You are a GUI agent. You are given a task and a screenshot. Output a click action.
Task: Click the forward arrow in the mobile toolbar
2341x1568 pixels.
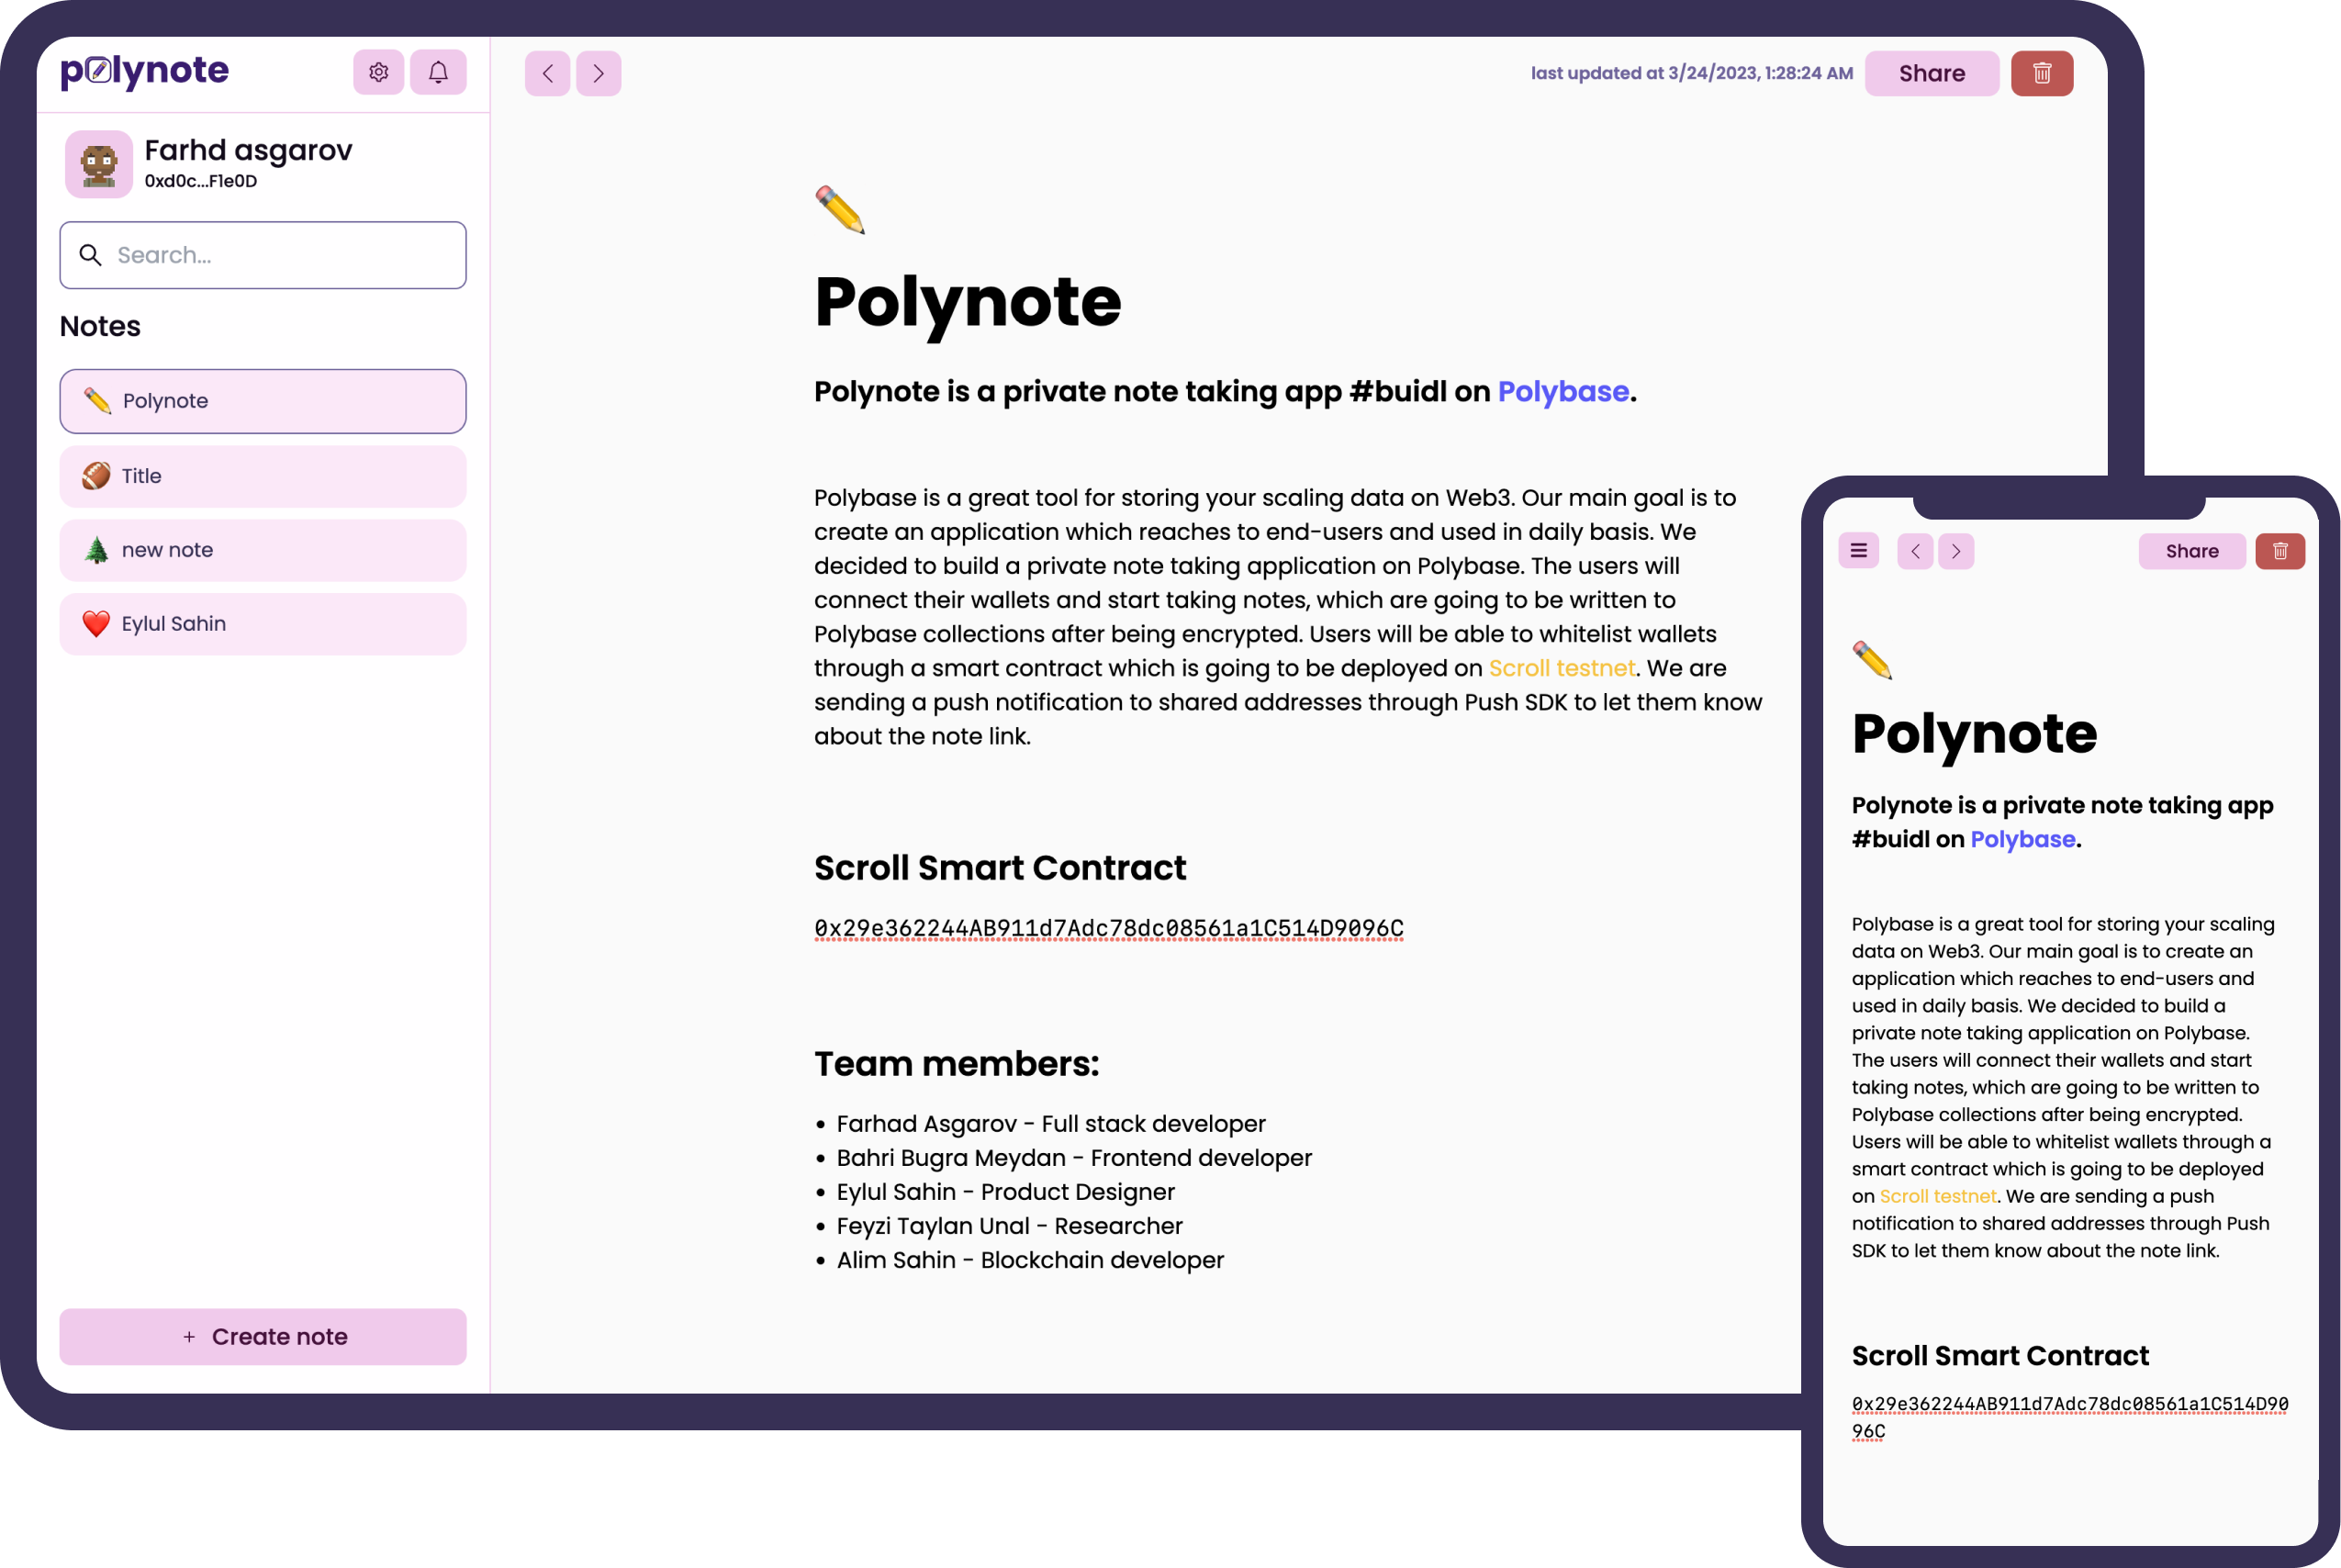click(1956, 550)
